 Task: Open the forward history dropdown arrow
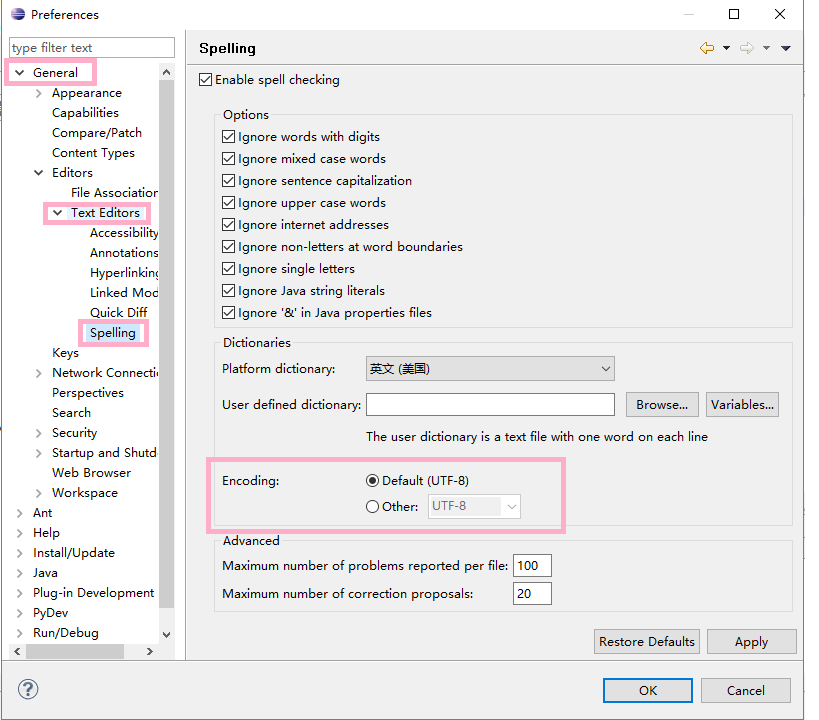click(x=766, y=48)
